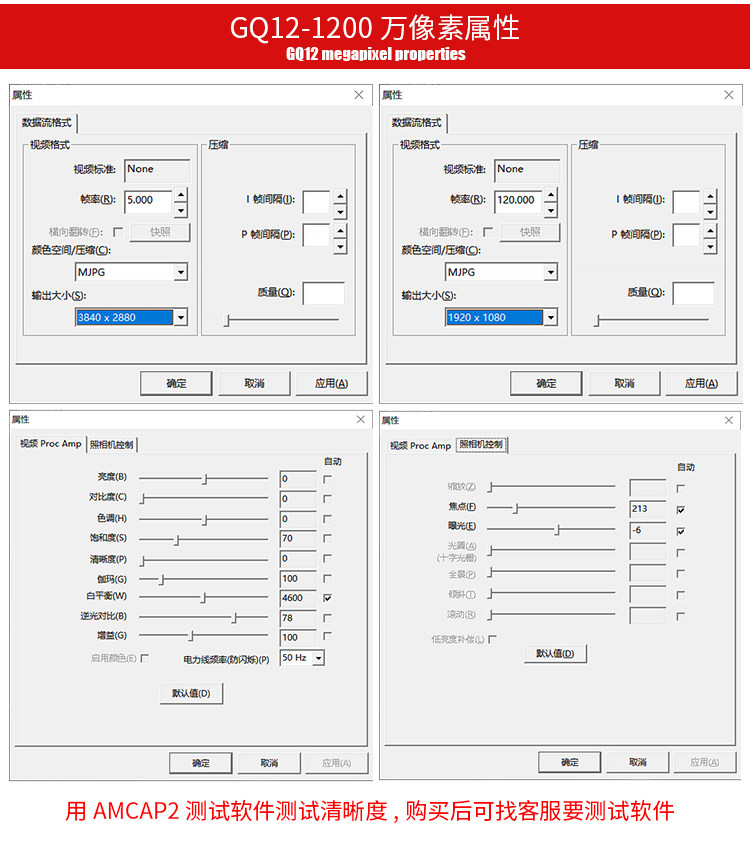Close the camera control focus dialog

click(729, 420)
